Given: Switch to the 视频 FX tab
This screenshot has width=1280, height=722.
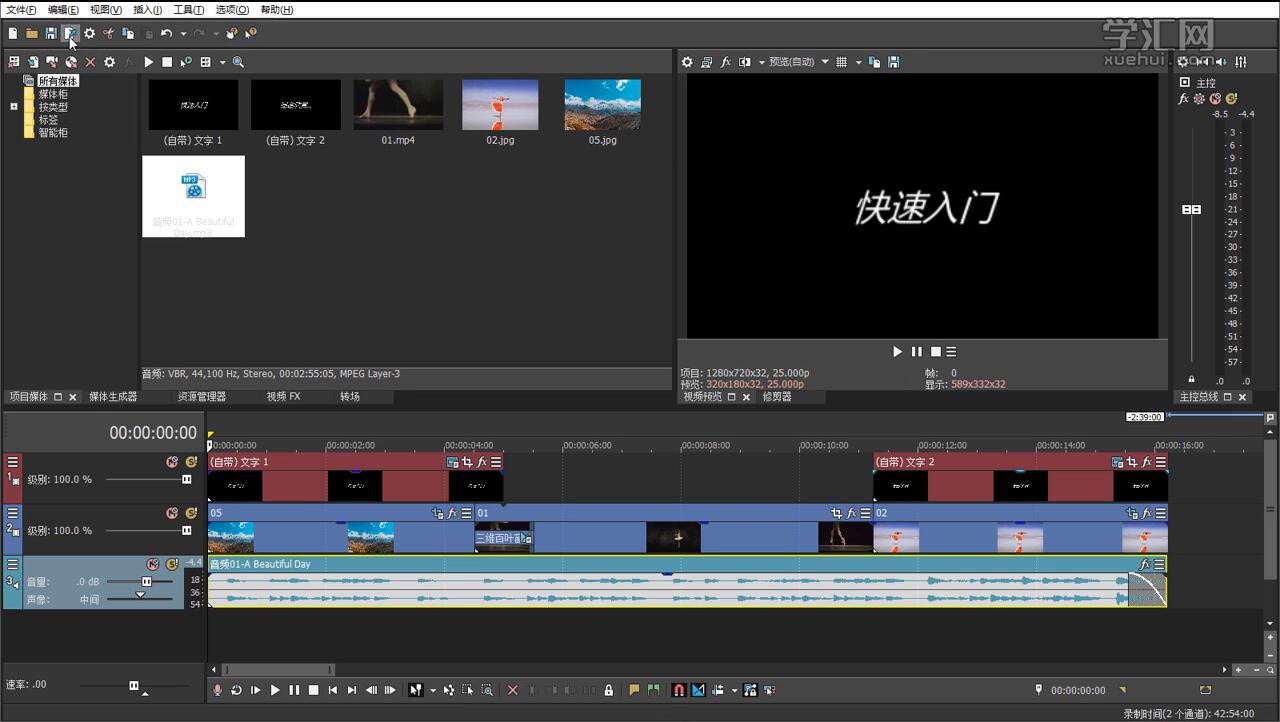Looking at the screenshot, I should click(x=283, y=397).
